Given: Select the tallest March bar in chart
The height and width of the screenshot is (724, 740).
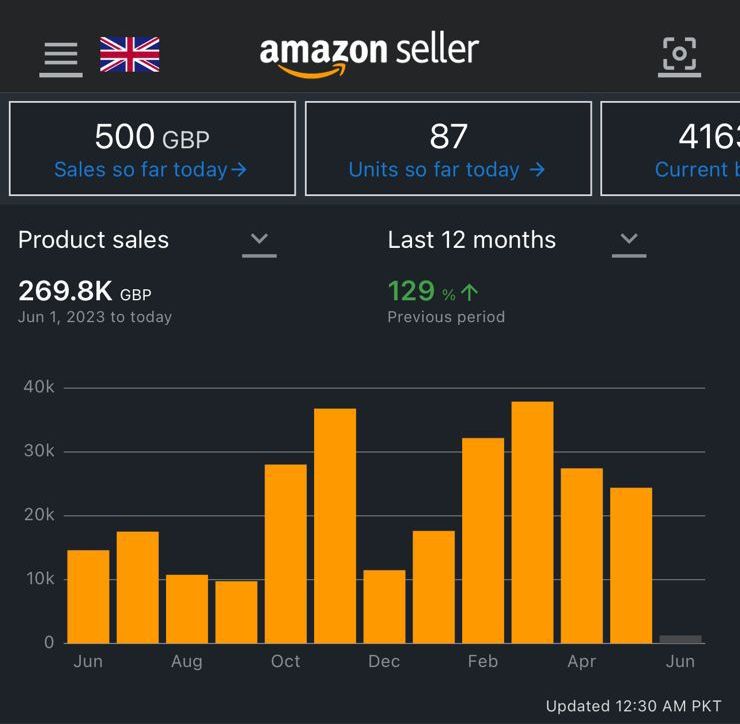Looking at the screenshot, I should pos(532,522).
